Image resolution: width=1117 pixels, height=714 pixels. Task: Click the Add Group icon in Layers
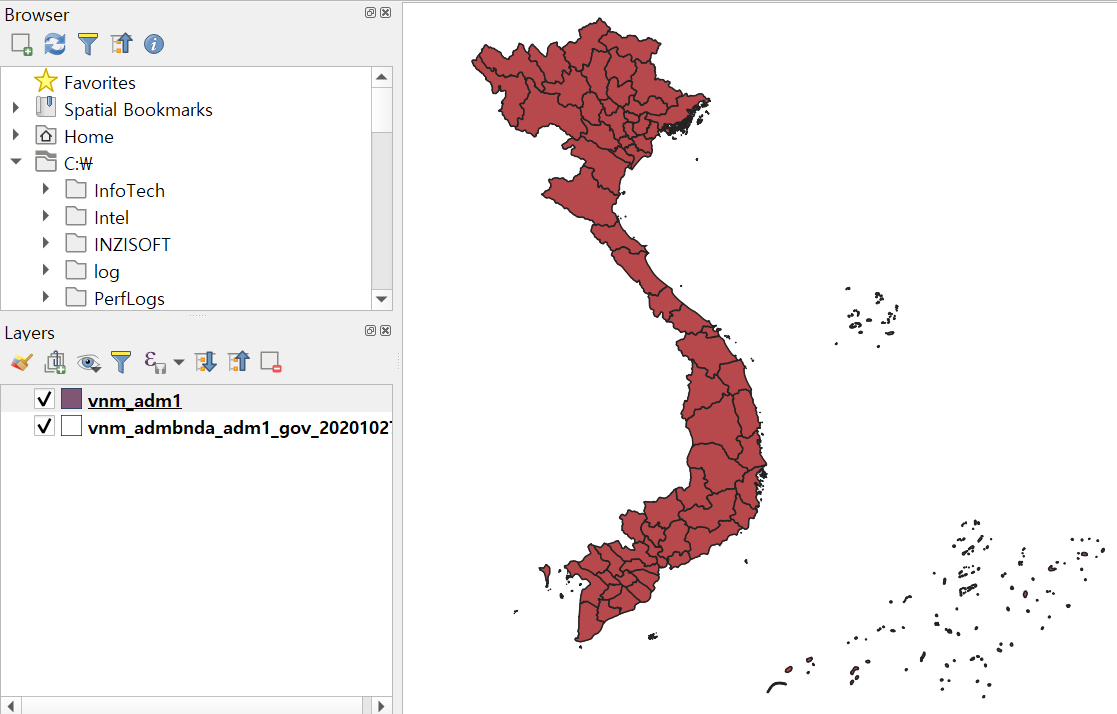55,362
